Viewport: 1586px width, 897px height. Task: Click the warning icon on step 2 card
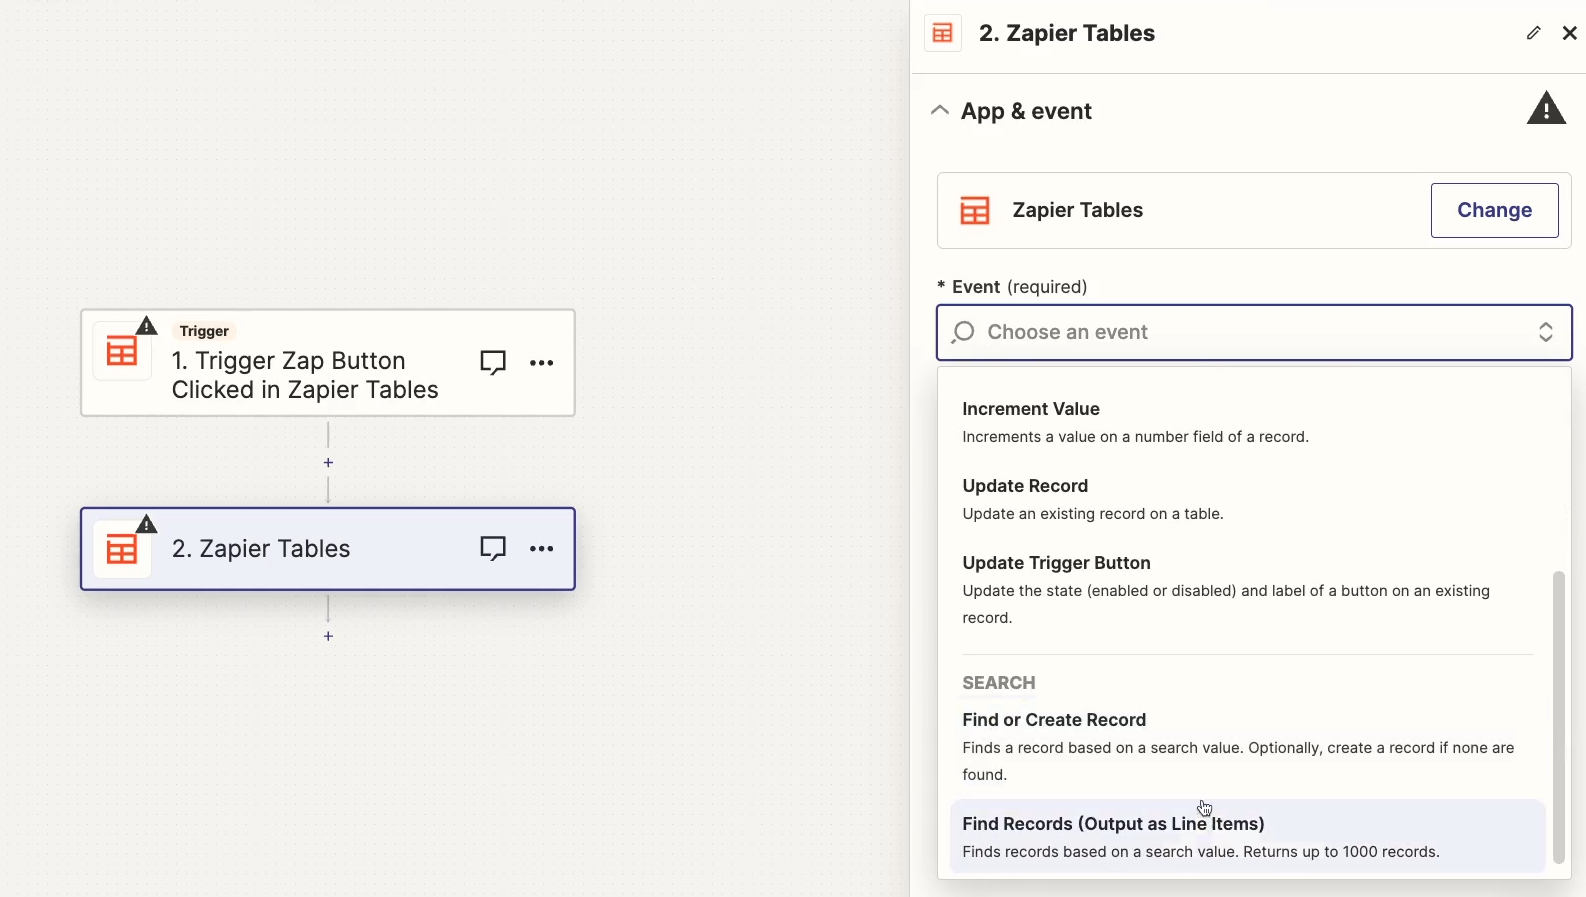tap(147, 524)
